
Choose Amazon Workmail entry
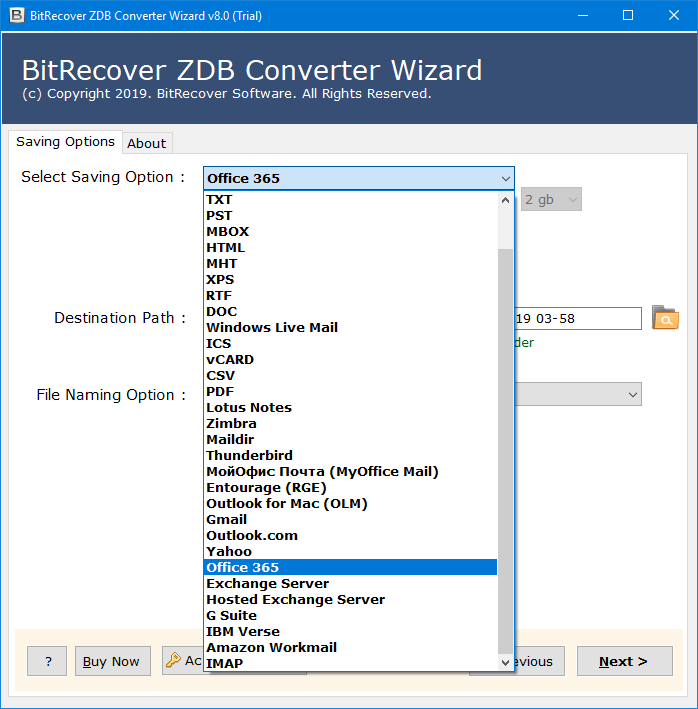(350, 648)
